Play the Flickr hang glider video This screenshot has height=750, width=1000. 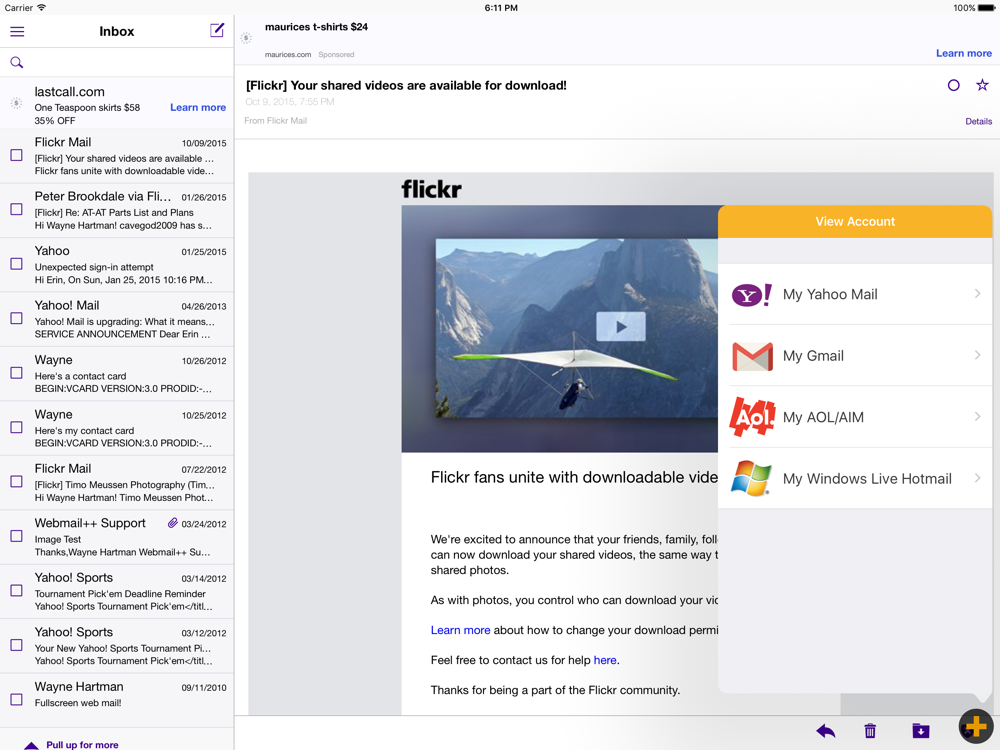(x=621, y=327)
